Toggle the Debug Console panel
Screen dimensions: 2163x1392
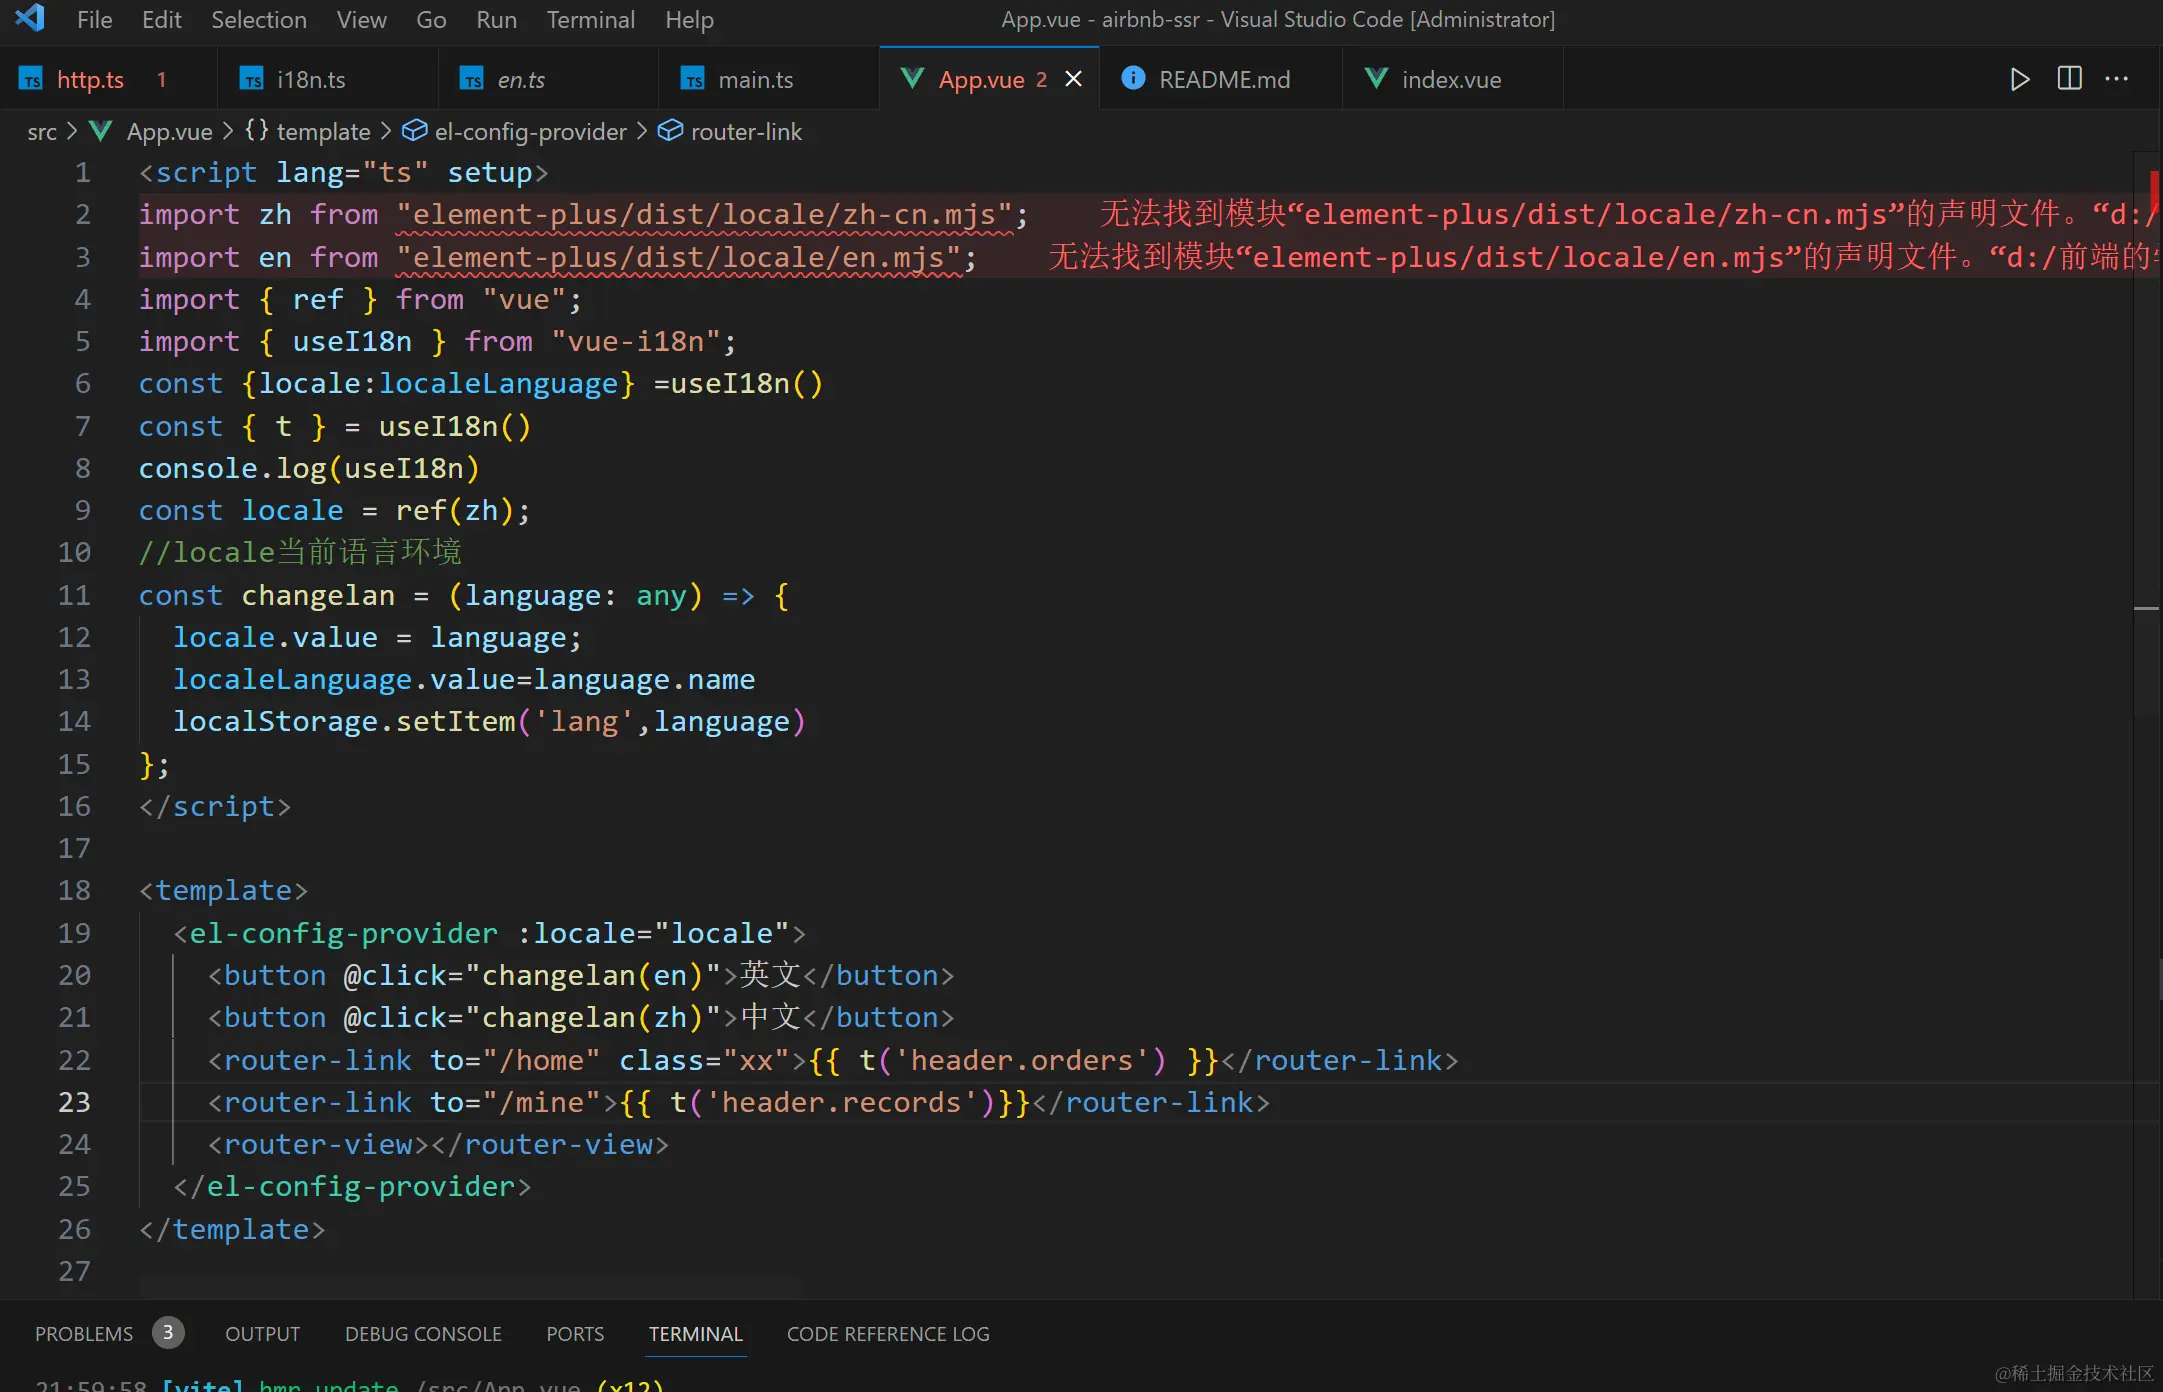pos(422,1334)
